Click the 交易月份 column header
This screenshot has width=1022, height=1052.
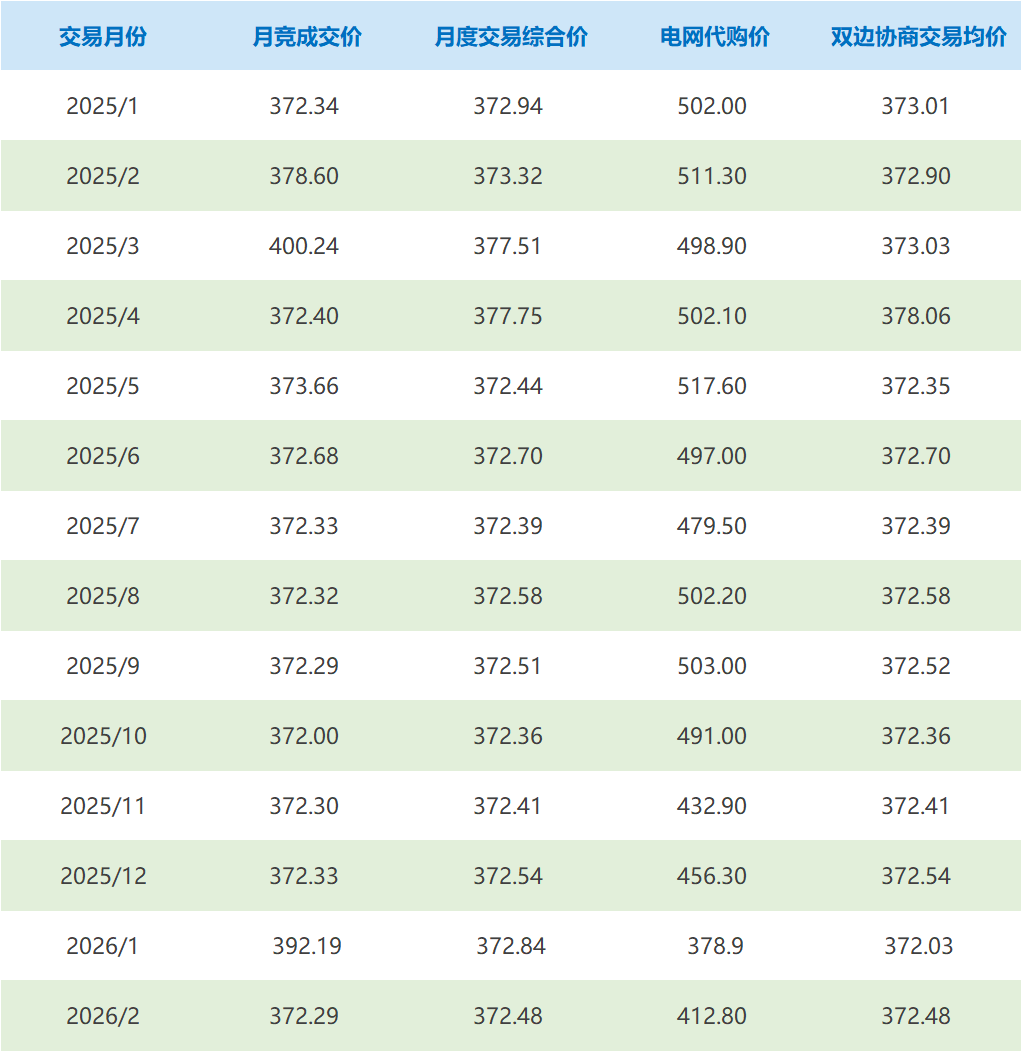point(102,37)
